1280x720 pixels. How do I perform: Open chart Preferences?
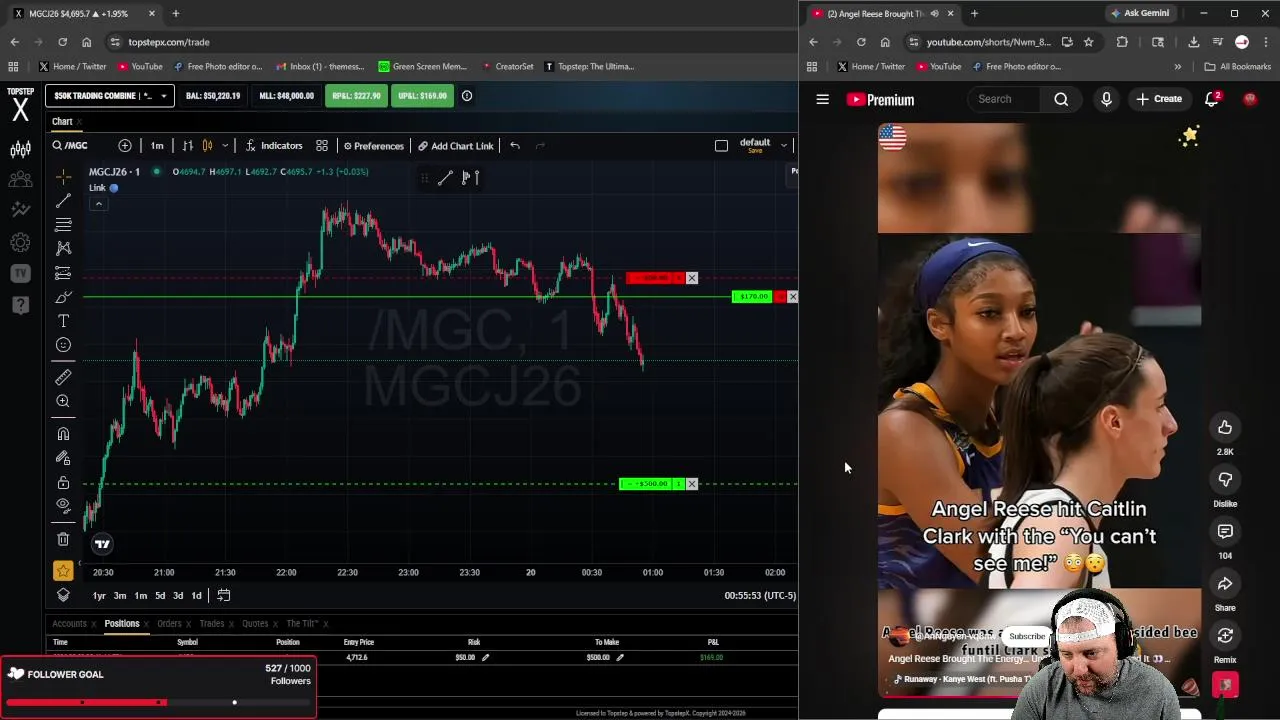(373, 146)
